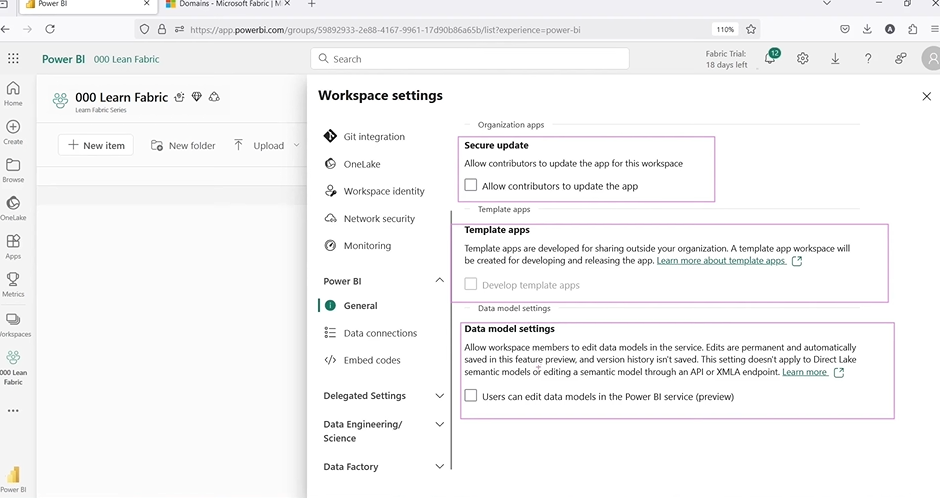Open the user account avatar

(x=932, y=59)
